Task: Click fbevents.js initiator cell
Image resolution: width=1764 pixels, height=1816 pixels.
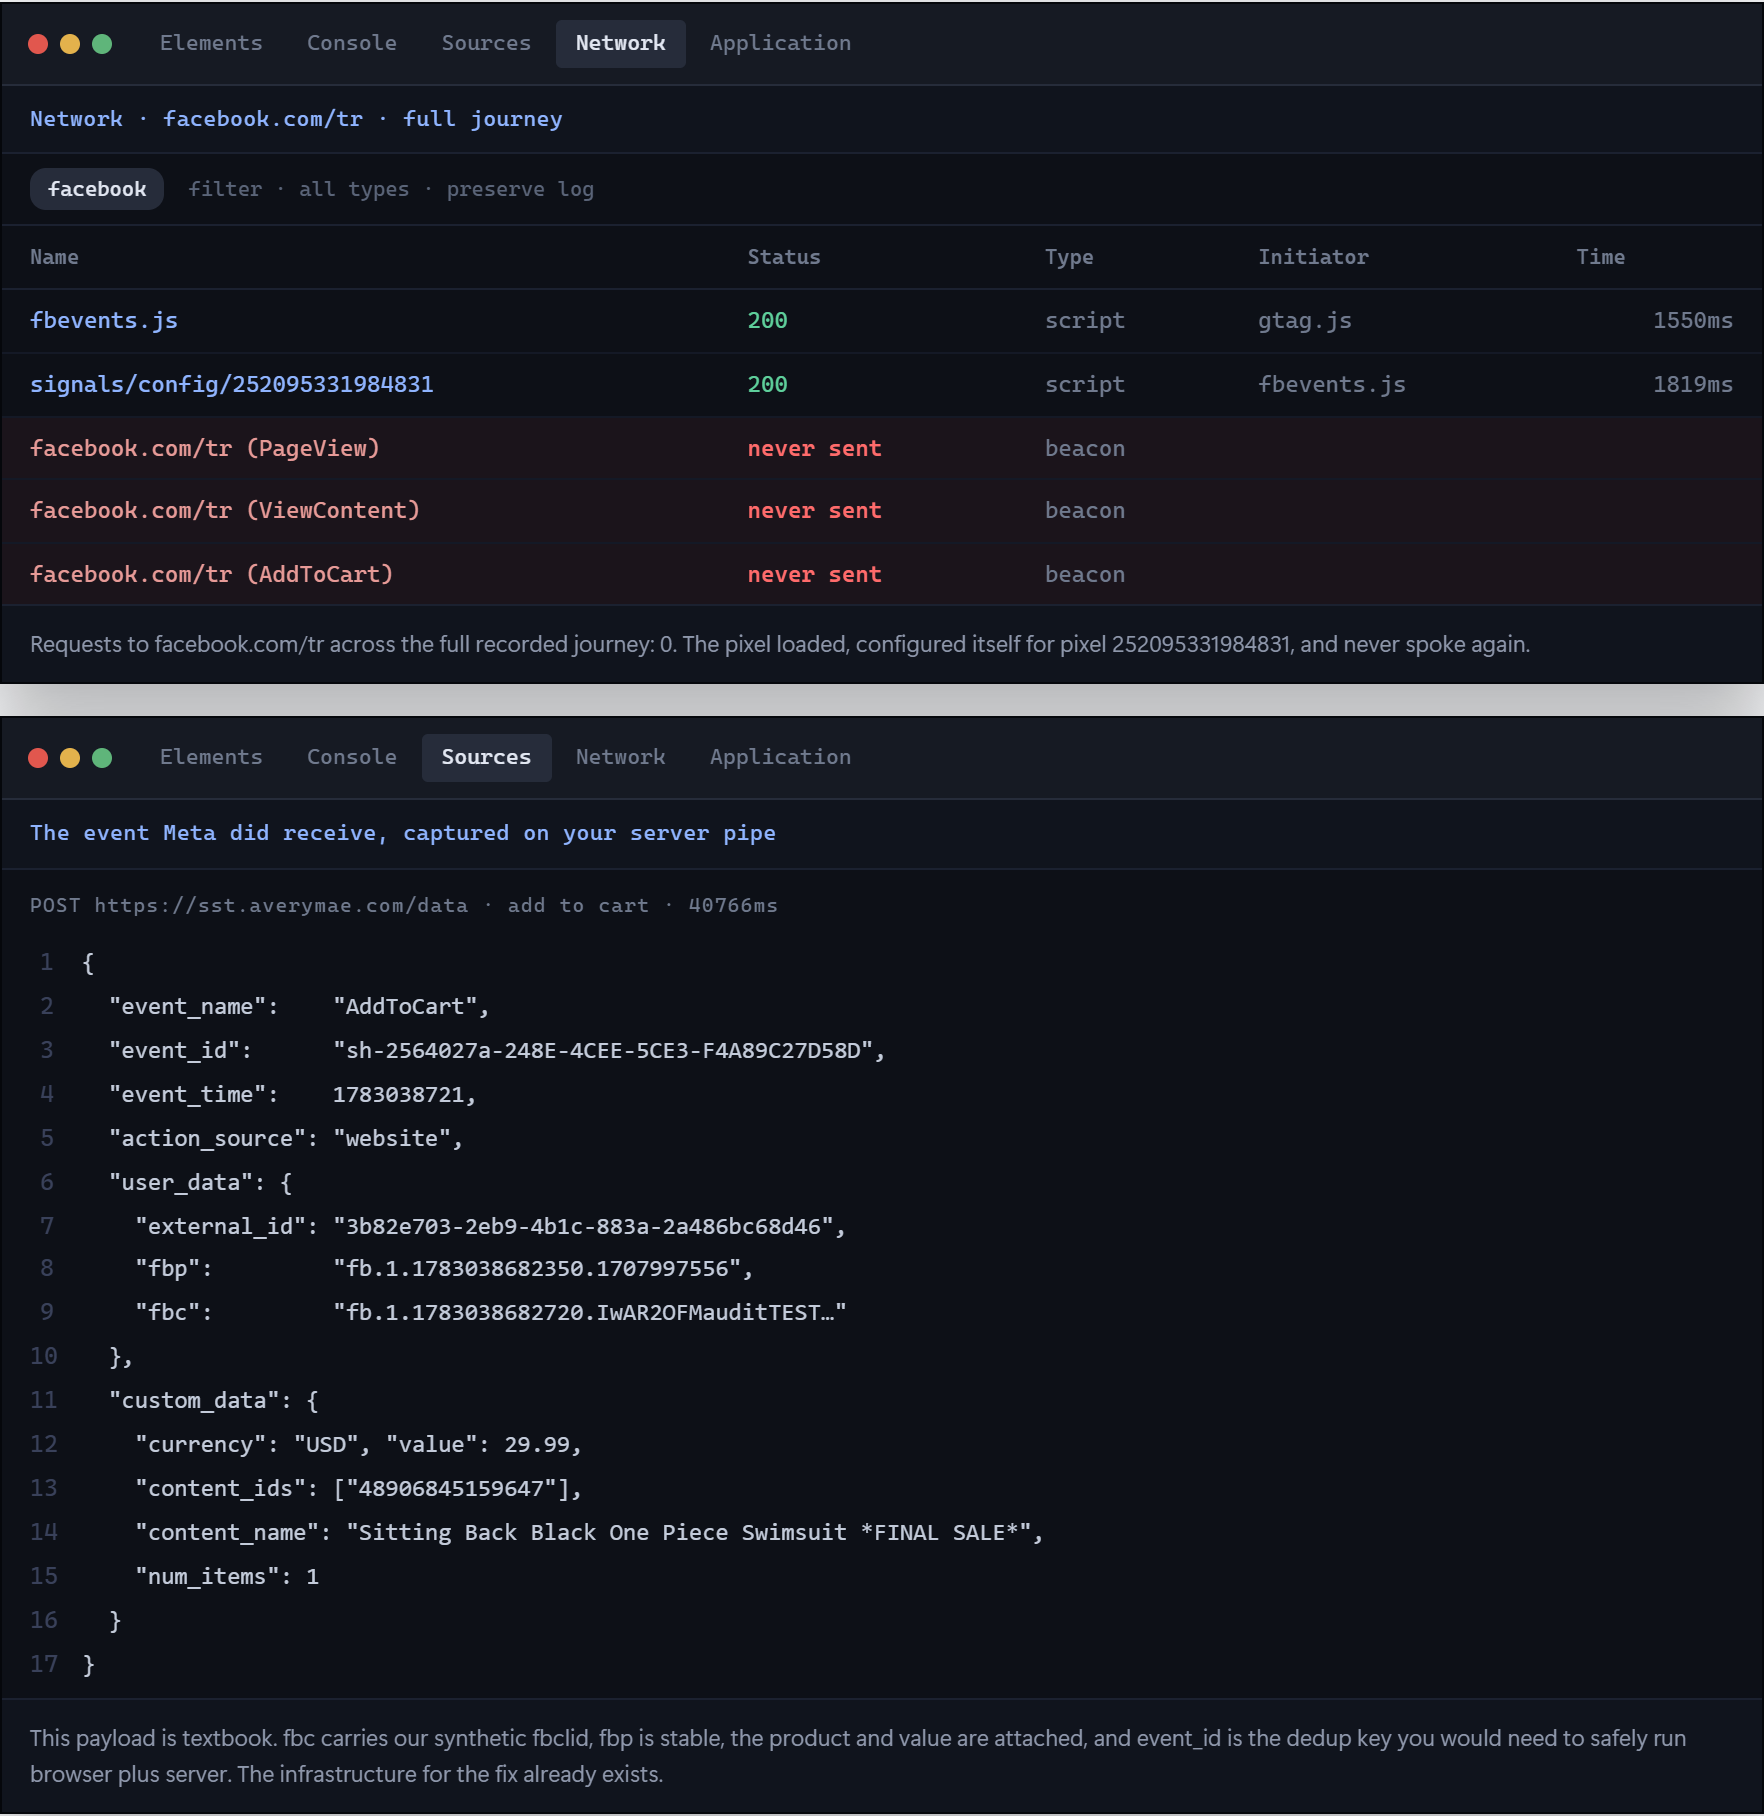Action: pyautogui.click(x=1331, y=384)
